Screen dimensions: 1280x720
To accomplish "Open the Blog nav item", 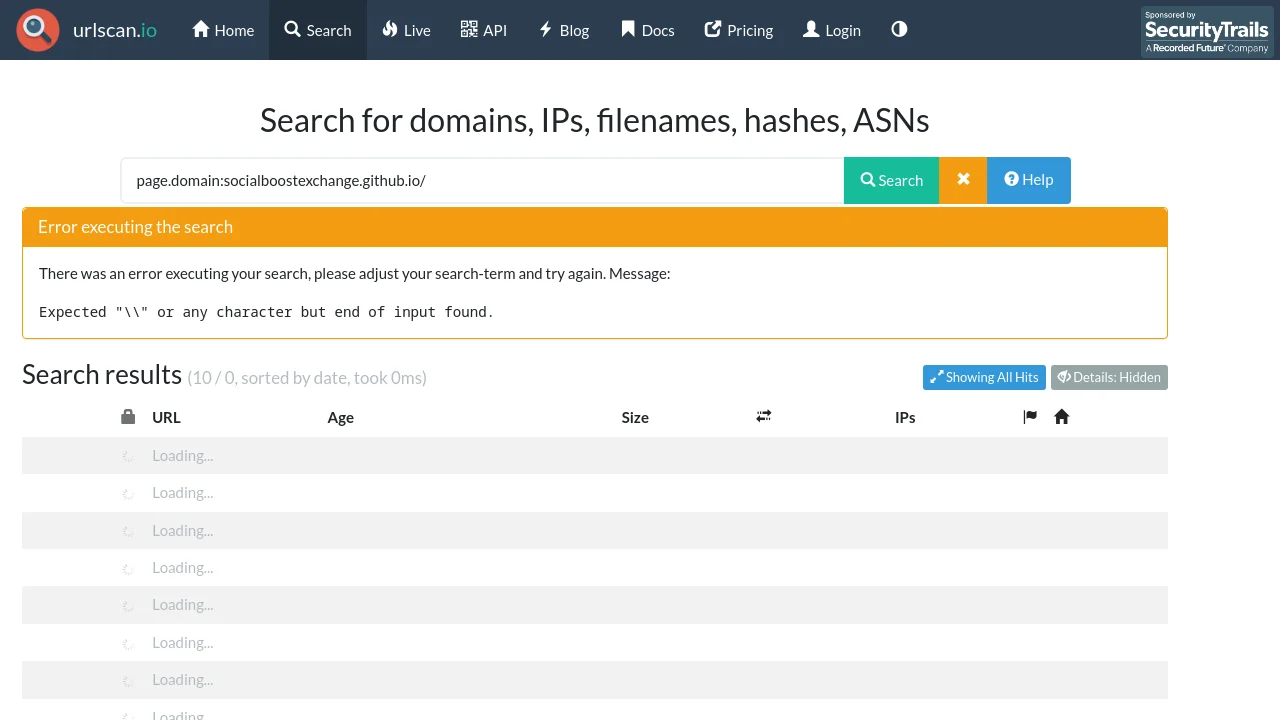I will 564,30.
